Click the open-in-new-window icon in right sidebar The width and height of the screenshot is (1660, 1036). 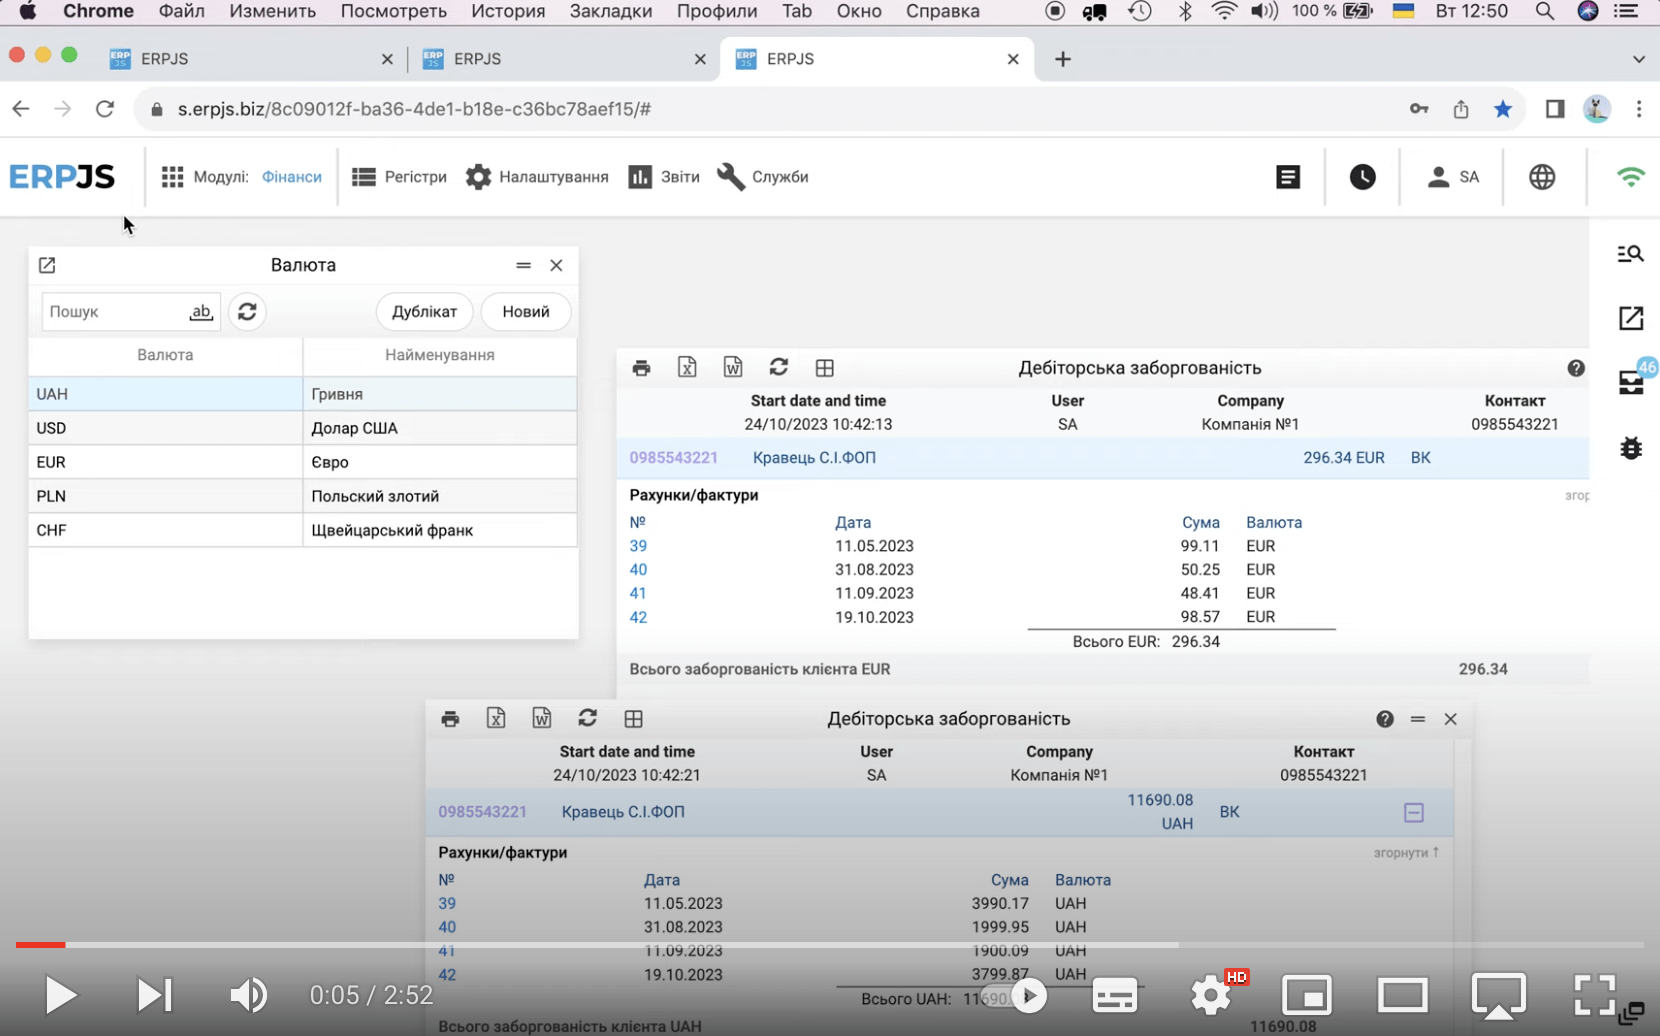[x=1631, y=318]
